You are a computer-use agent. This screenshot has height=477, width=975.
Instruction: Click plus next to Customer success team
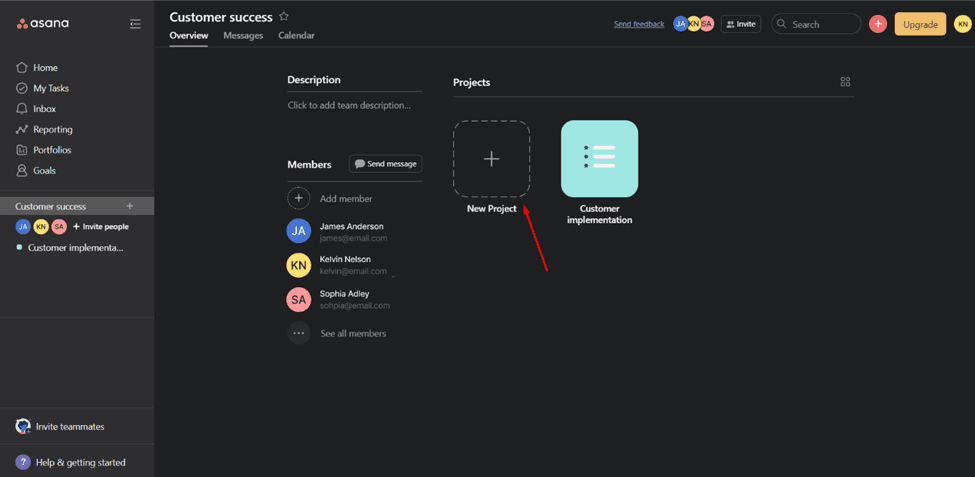(129, 206)
